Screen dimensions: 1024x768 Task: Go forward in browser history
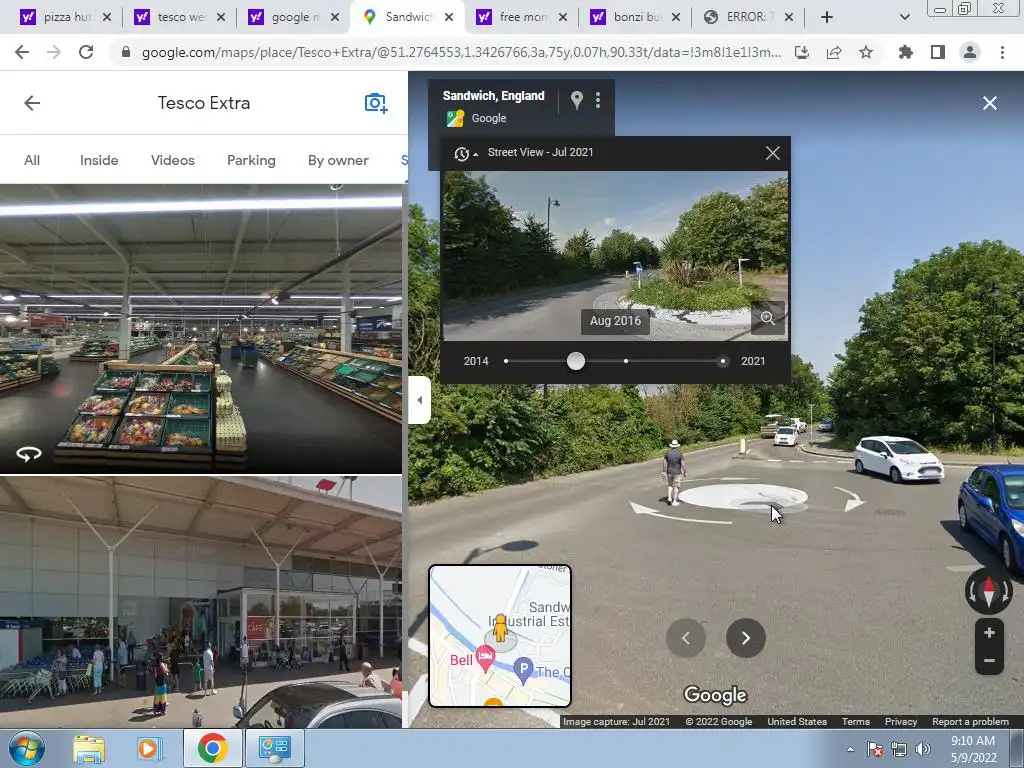[54, 52]
